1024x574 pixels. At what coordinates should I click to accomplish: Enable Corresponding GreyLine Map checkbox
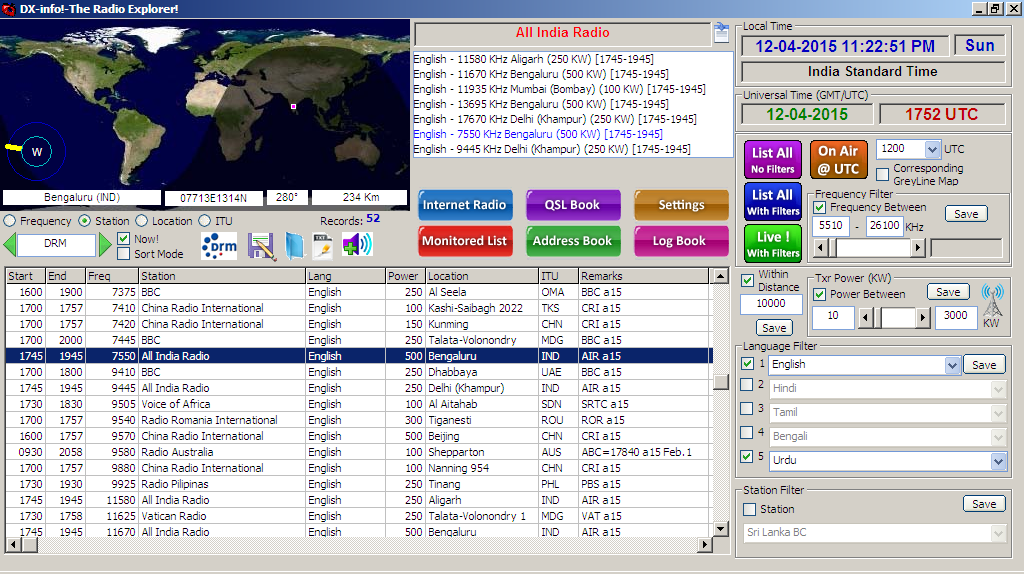(883, 174)
